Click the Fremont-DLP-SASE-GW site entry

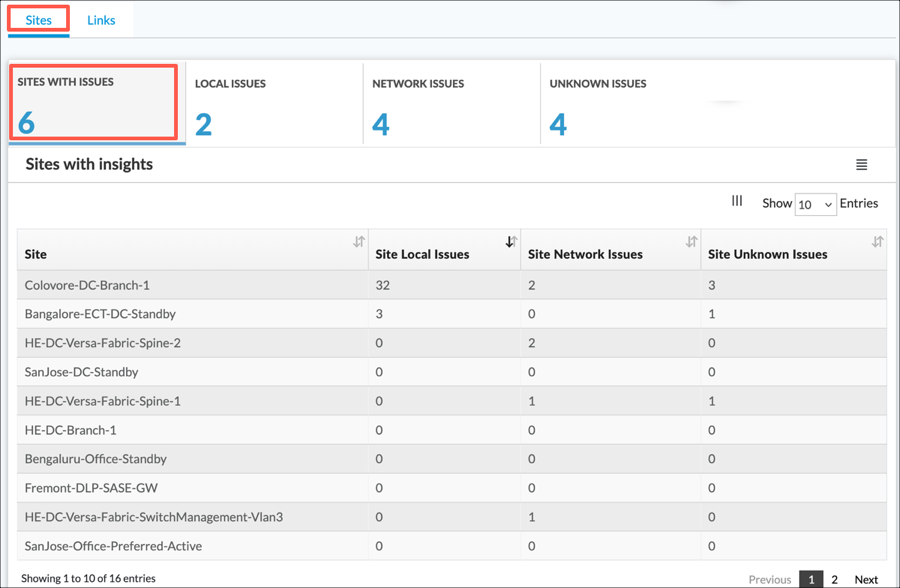tap(91, 488)
